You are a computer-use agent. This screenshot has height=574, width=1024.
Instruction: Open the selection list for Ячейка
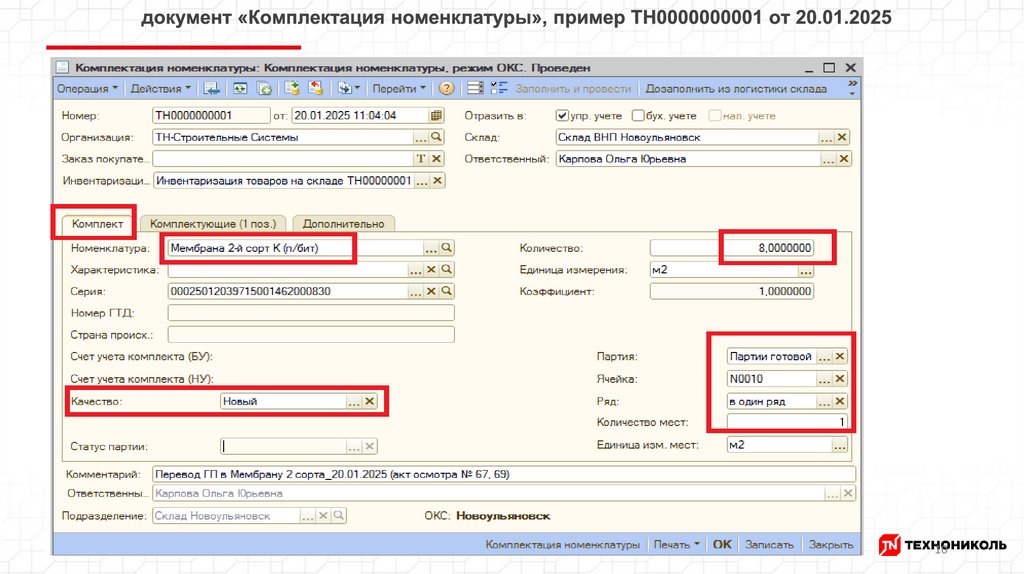(x=824, y=379)
